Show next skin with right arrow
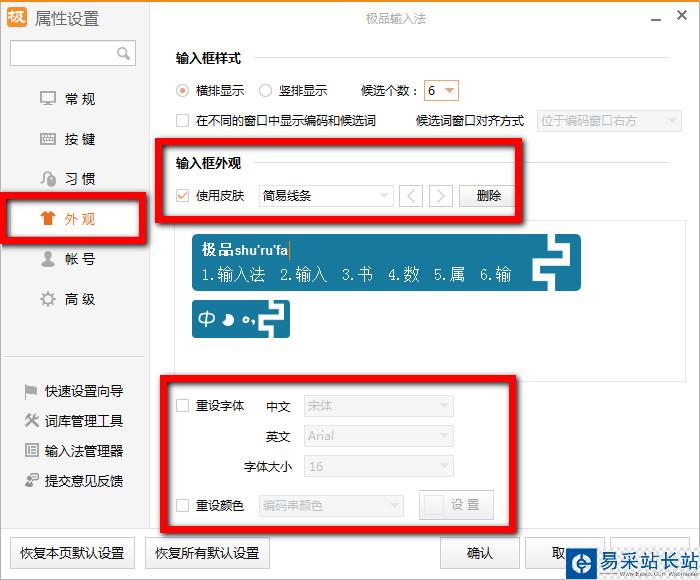 click(x=441, y=196)
